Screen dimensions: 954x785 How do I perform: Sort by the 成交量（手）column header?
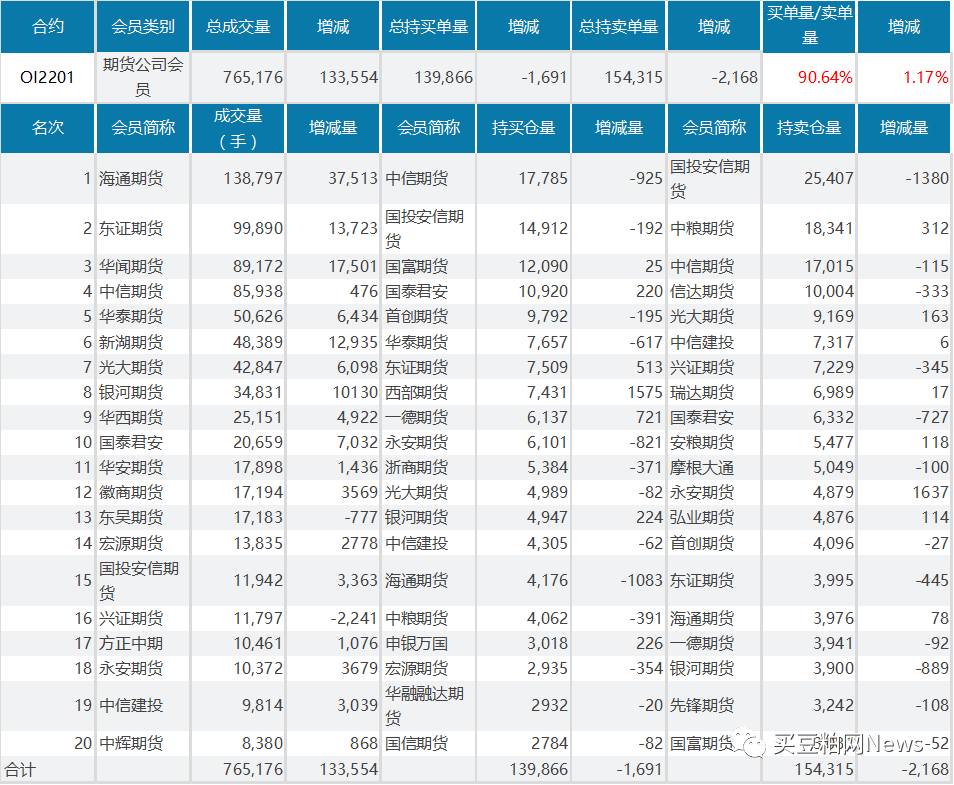pyautogui.click(x=238, y=128)
